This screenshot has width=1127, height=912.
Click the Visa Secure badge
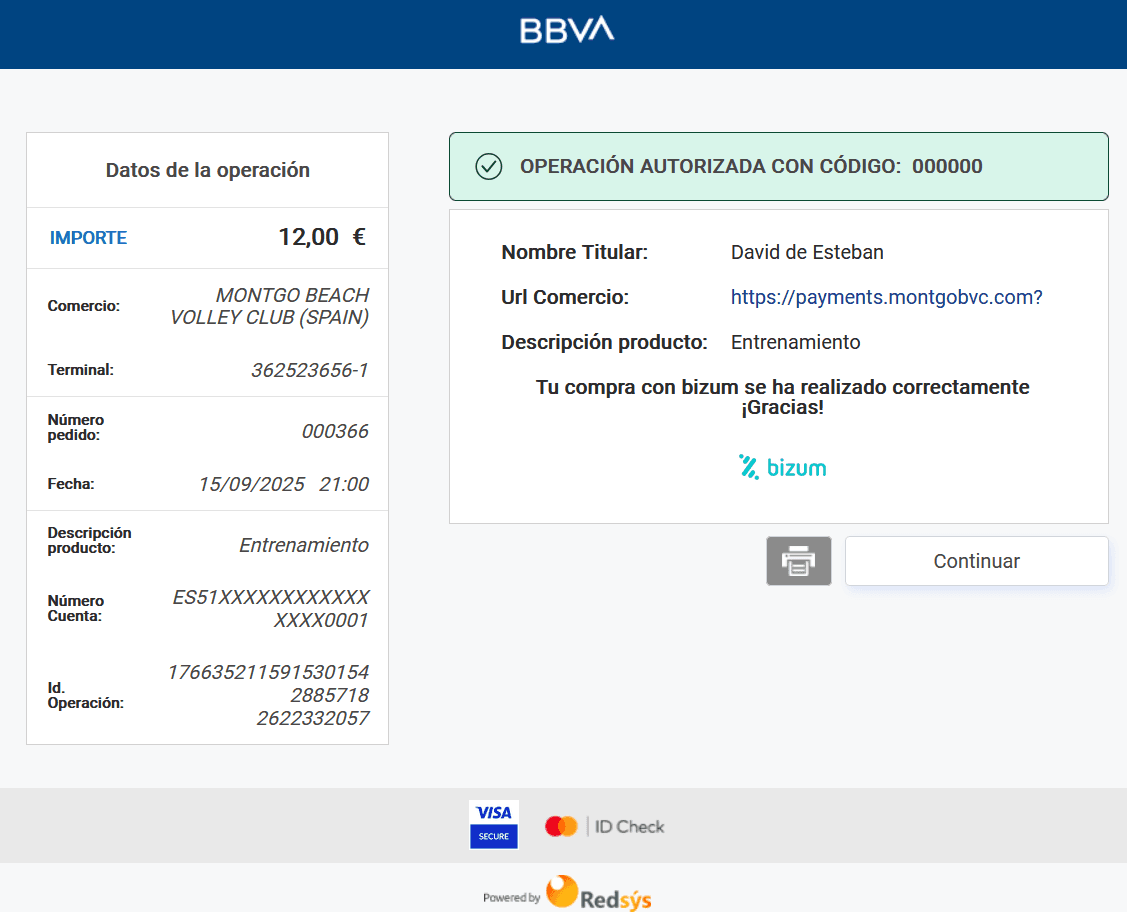tap(493, 824)
